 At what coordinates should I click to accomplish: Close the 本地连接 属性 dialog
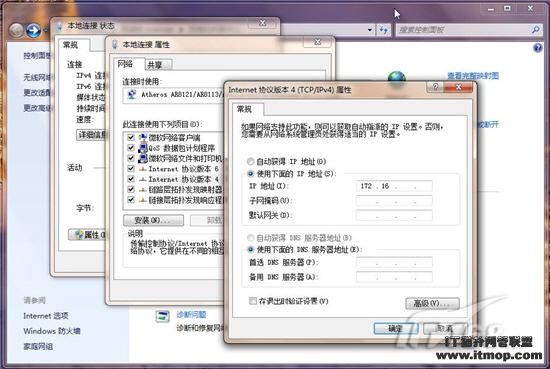click(x=317, y=42)
